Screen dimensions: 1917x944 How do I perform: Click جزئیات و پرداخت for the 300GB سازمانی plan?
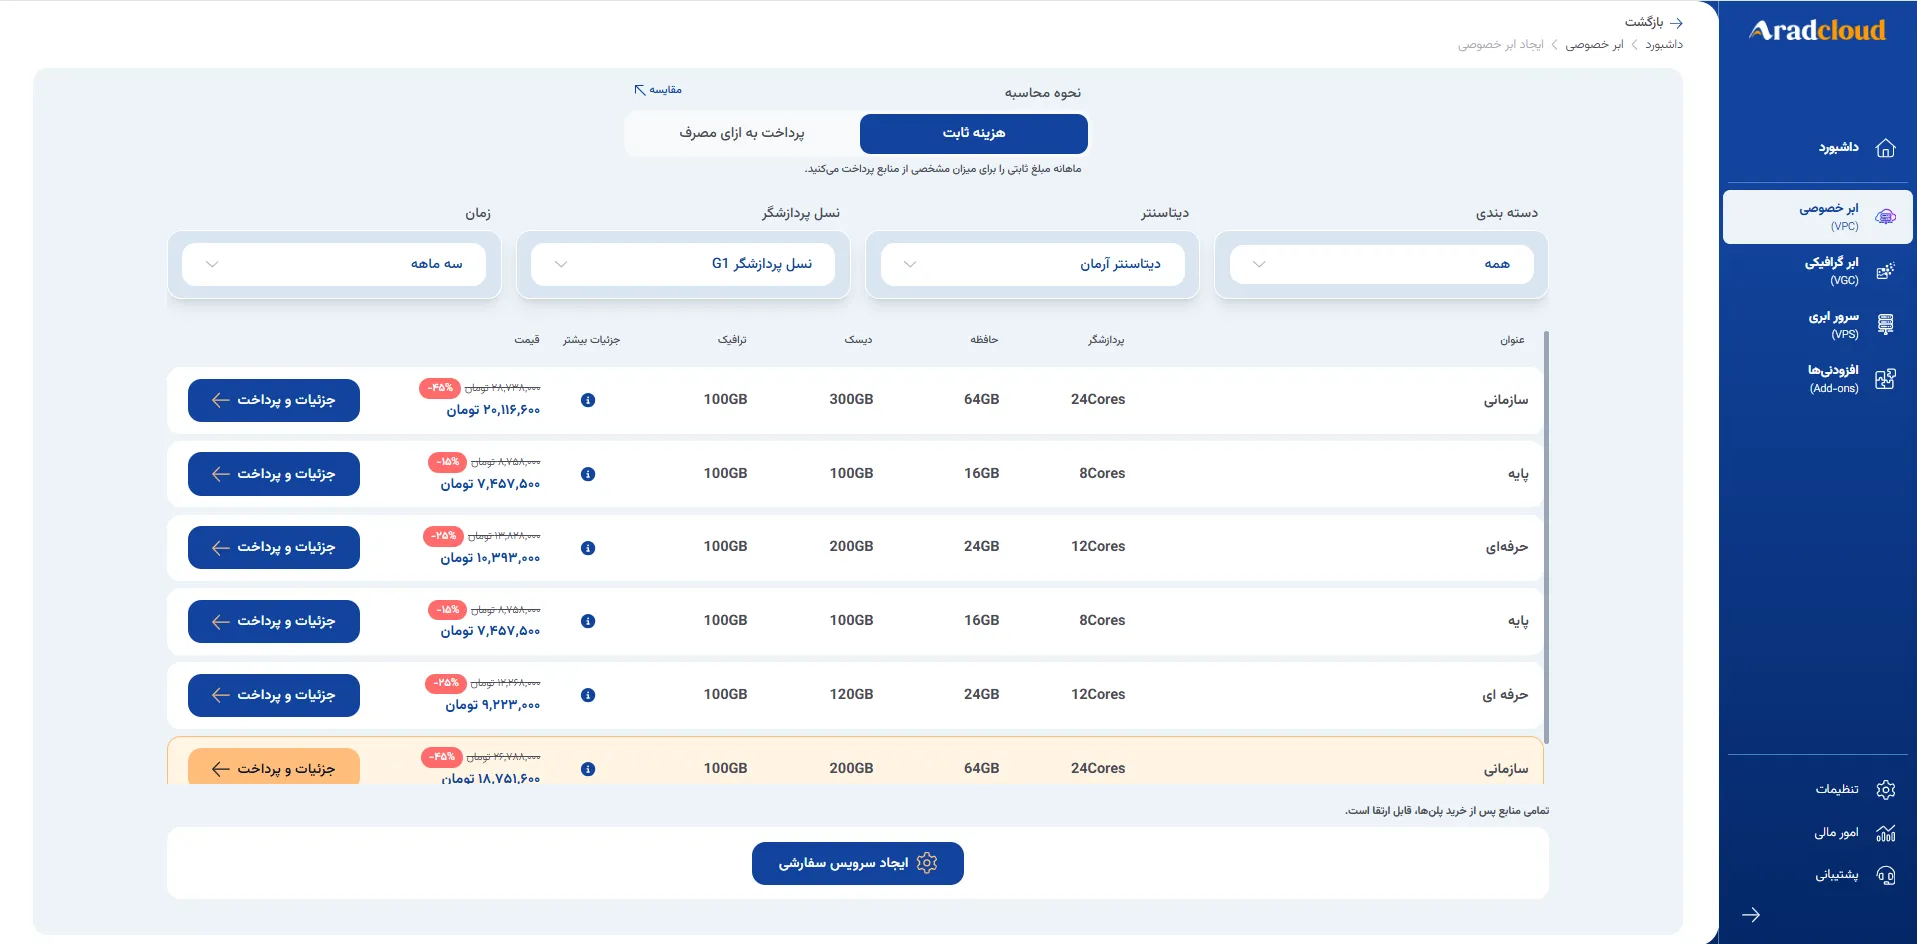tap(274, 400)
